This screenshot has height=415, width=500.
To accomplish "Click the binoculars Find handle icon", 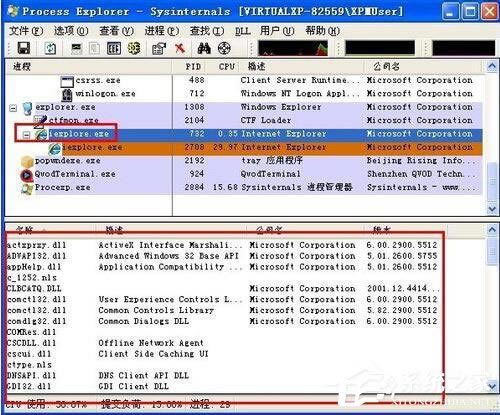I will coord(204,49).
